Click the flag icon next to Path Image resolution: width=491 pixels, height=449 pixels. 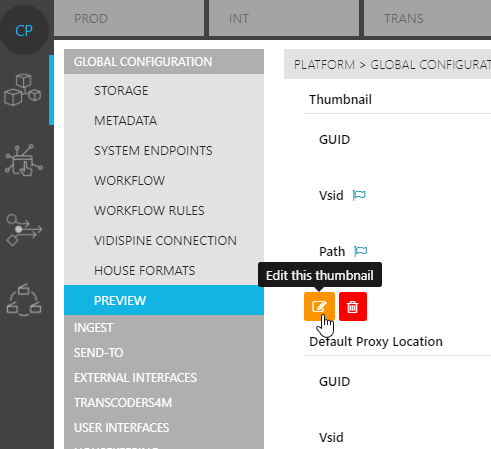point(360,251)
